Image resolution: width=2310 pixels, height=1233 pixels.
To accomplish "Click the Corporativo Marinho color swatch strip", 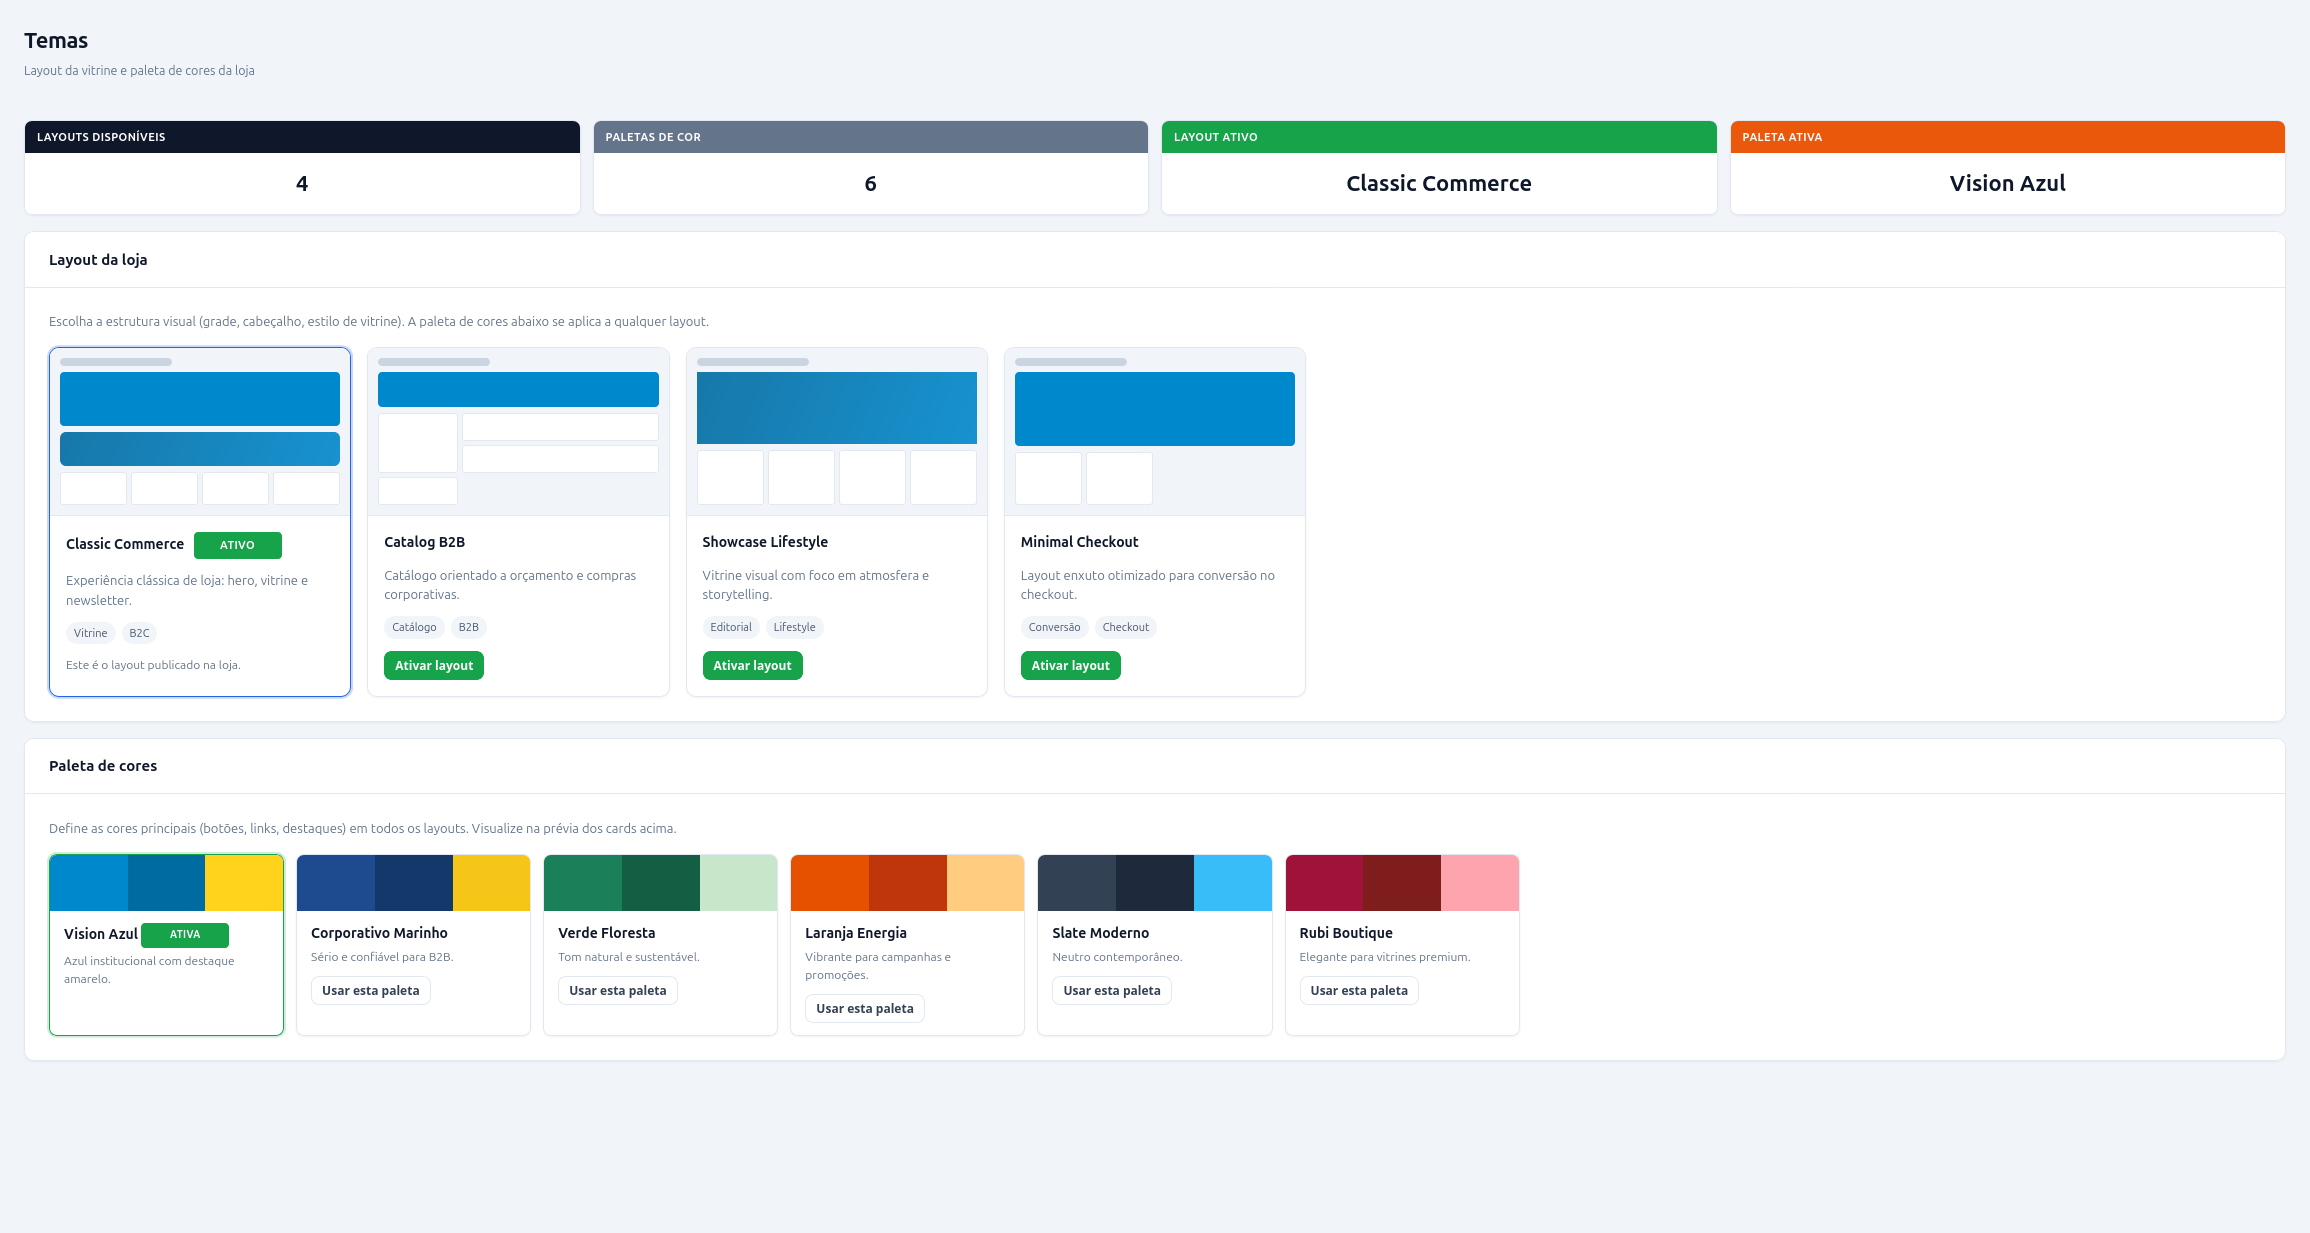I will 414,883.
